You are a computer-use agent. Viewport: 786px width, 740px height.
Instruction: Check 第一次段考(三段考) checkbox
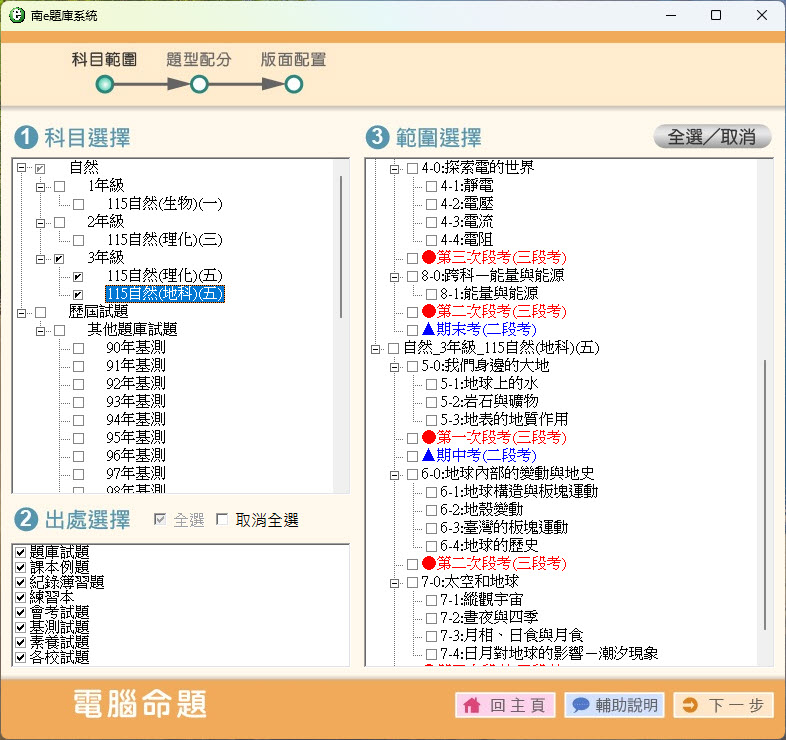(412, 438)
